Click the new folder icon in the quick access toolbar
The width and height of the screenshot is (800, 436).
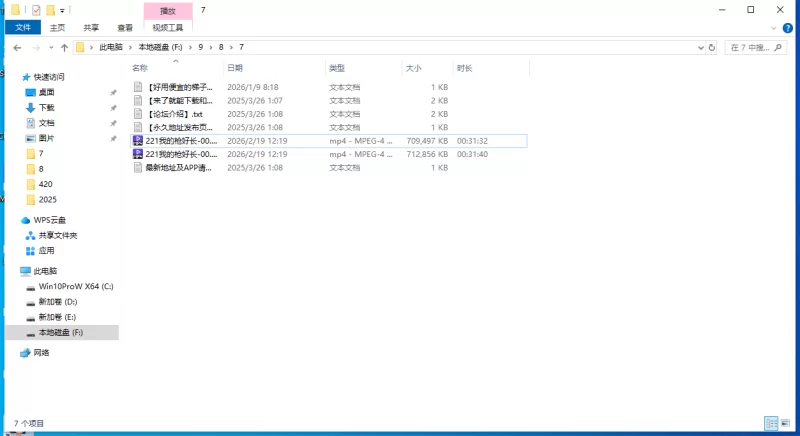click(x=50, y=10)
